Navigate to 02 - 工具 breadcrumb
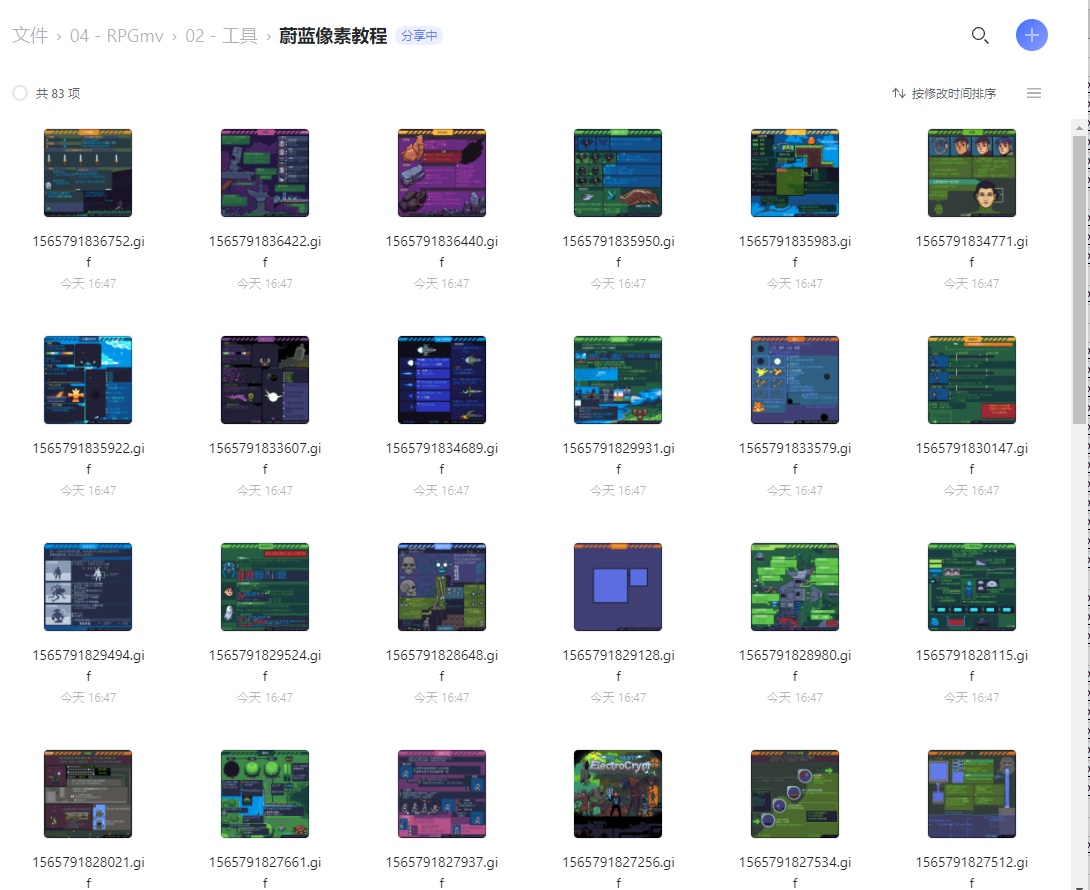The image size is (1090, 890). point(221,35)
